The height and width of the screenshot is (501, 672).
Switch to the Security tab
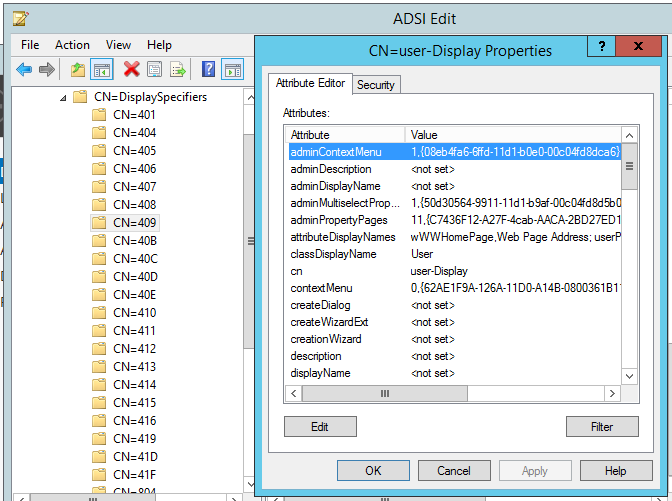coord(376,85)
